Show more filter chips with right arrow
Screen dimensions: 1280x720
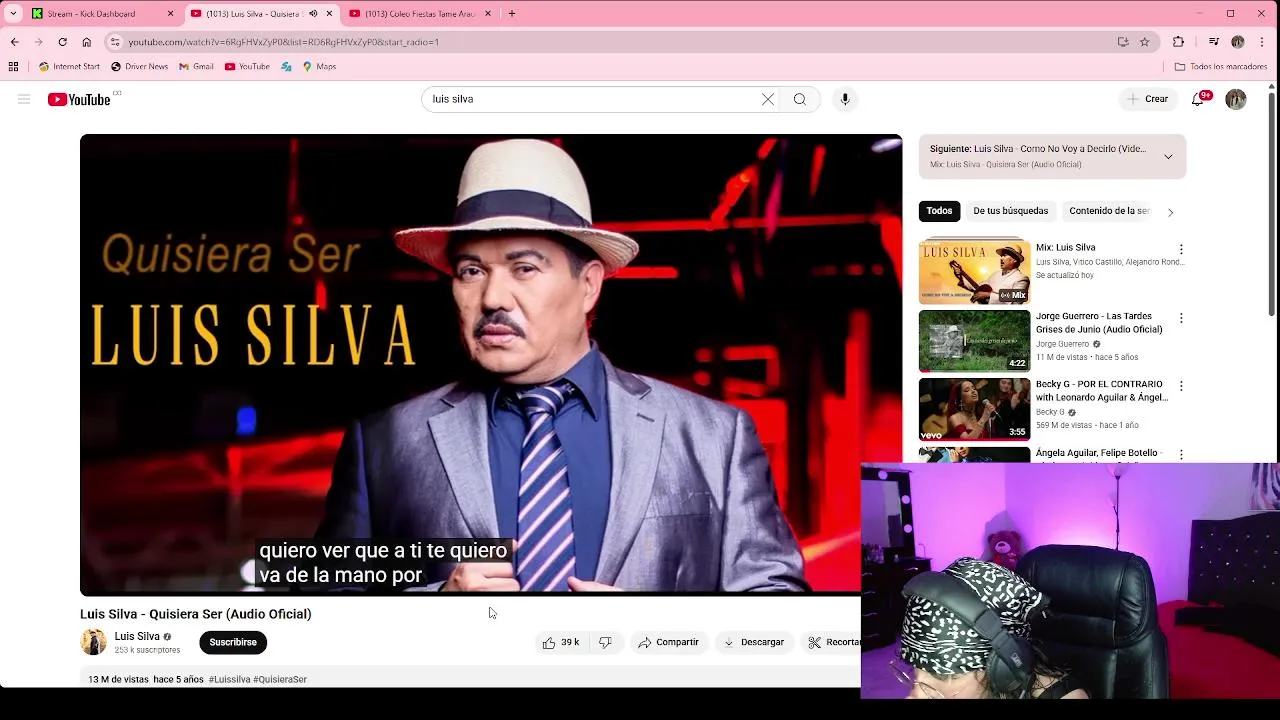click(1170, 212)
